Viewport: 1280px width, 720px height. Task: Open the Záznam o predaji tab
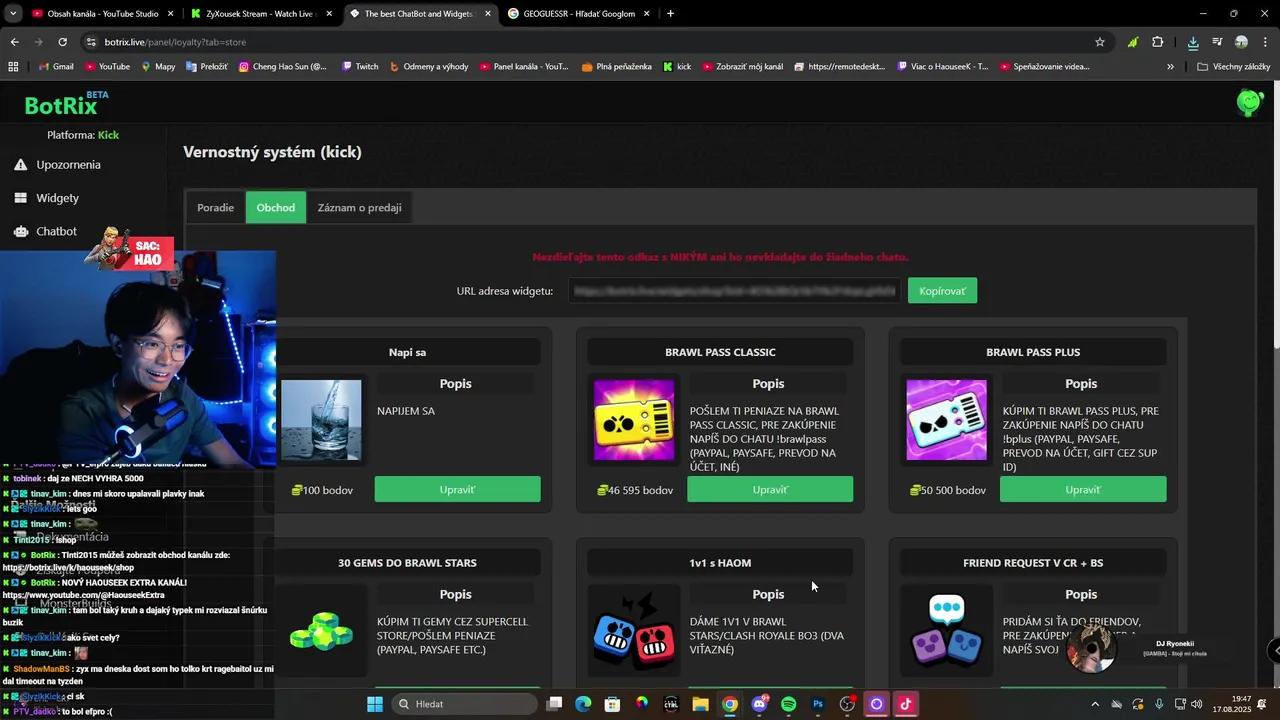[359, 207]
